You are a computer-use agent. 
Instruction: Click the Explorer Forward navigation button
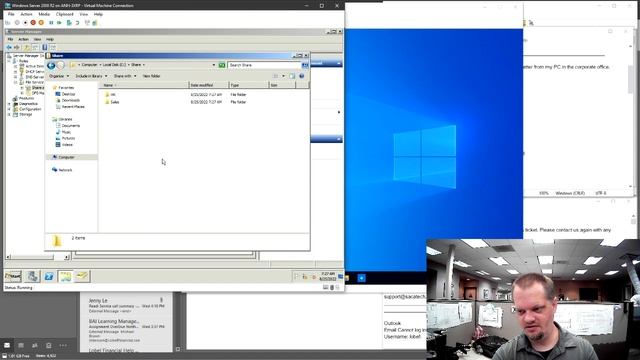[x=60, y=65]
